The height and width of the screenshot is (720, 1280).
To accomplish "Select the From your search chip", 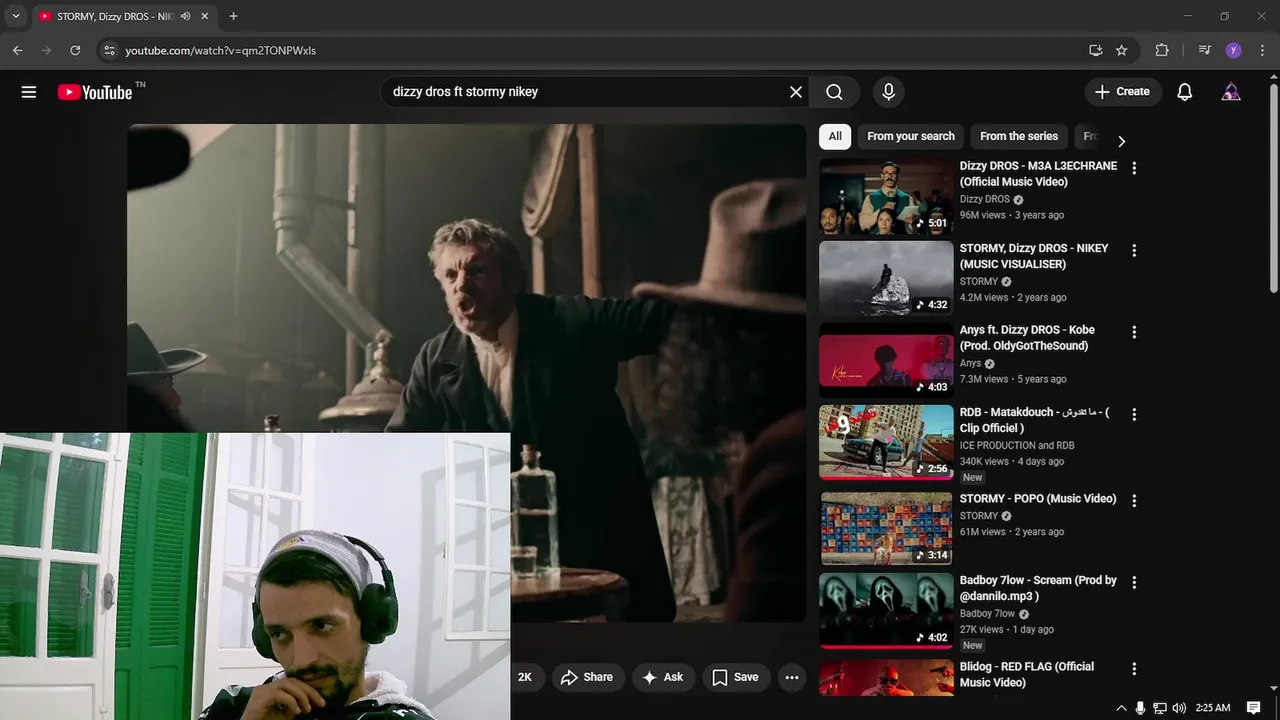I will coord(911,136).
